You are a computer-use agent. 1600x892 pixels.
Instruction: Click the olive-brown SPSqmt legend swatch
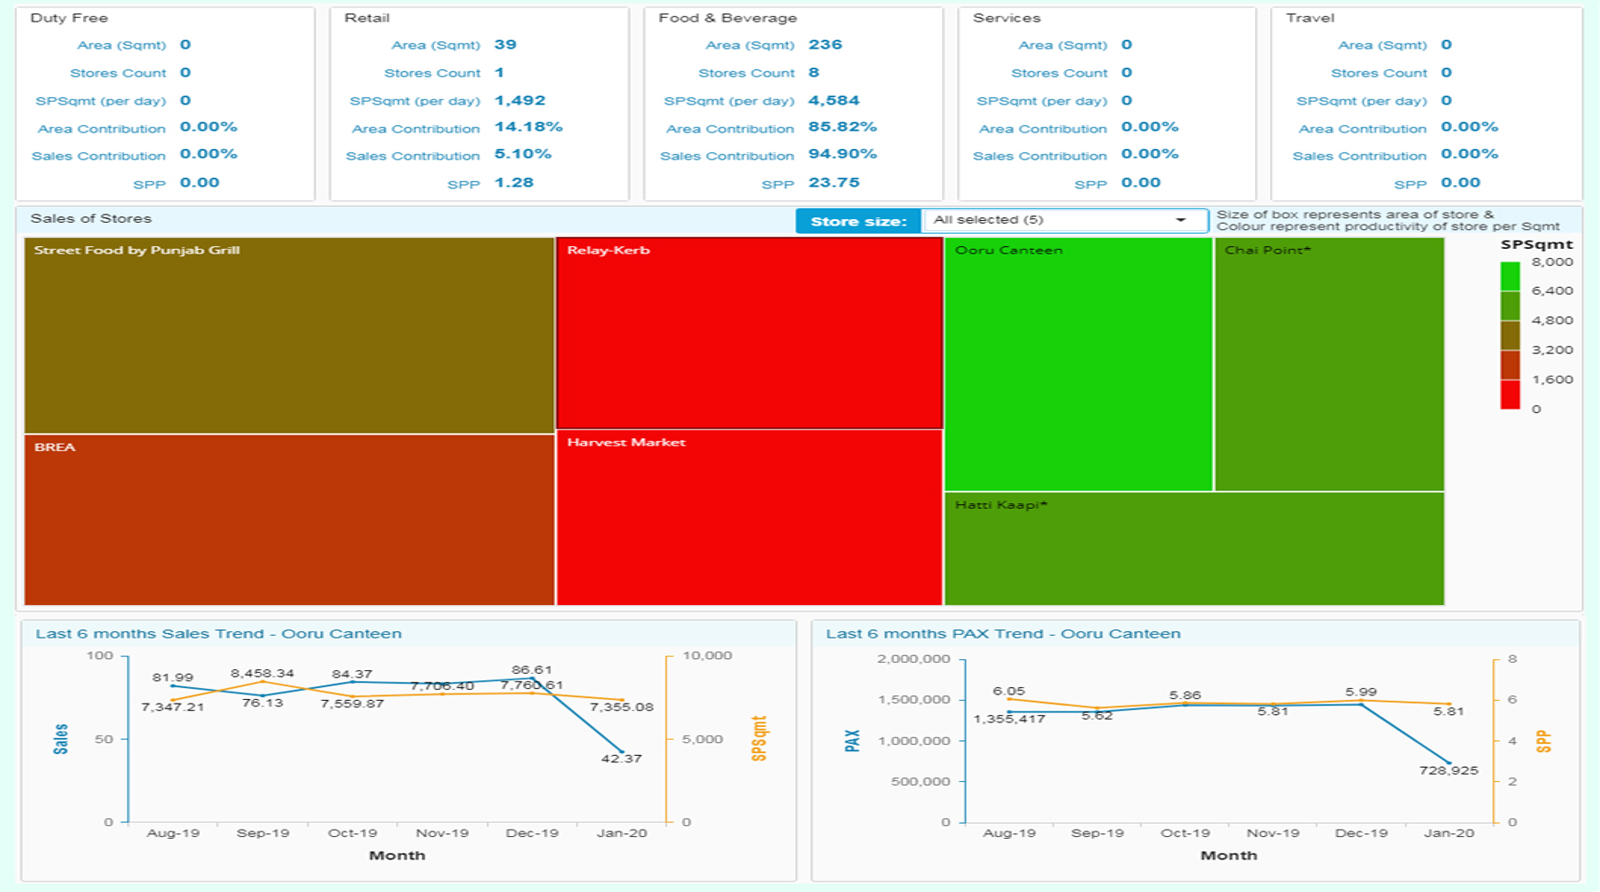(x=1510, y=335)
